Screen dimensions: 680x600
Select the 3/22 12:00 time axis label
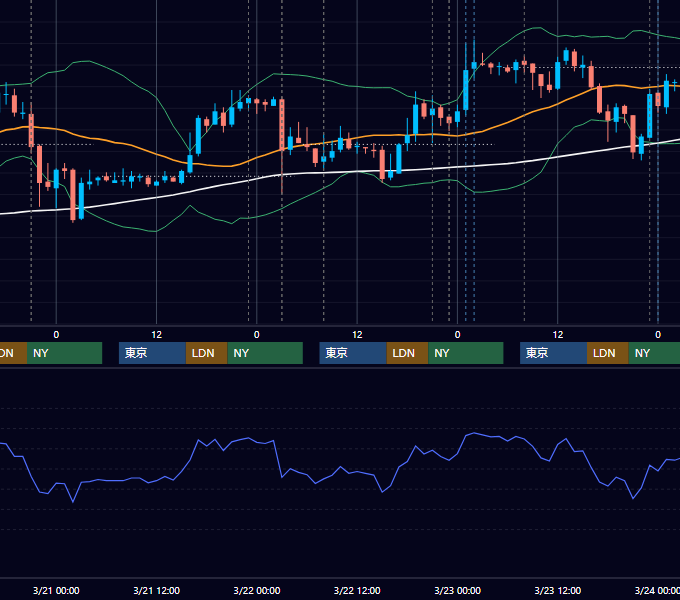point(357,590)
